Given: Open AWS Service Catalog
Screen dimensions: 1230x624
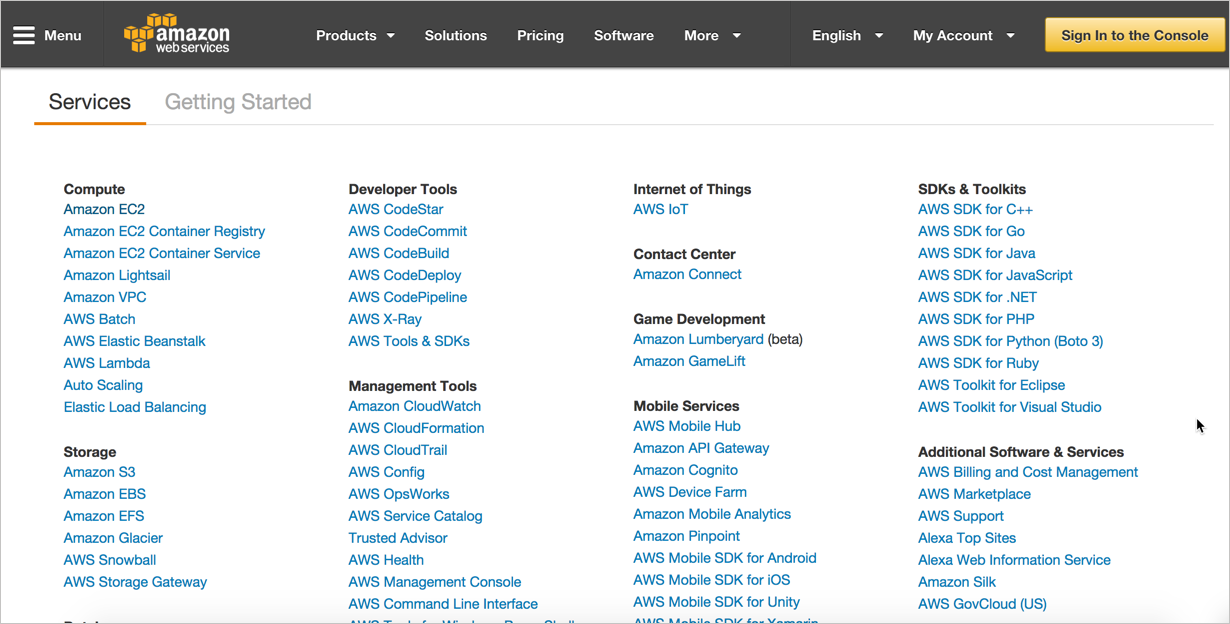Looking at the screenshot, I should coord(416,516).
